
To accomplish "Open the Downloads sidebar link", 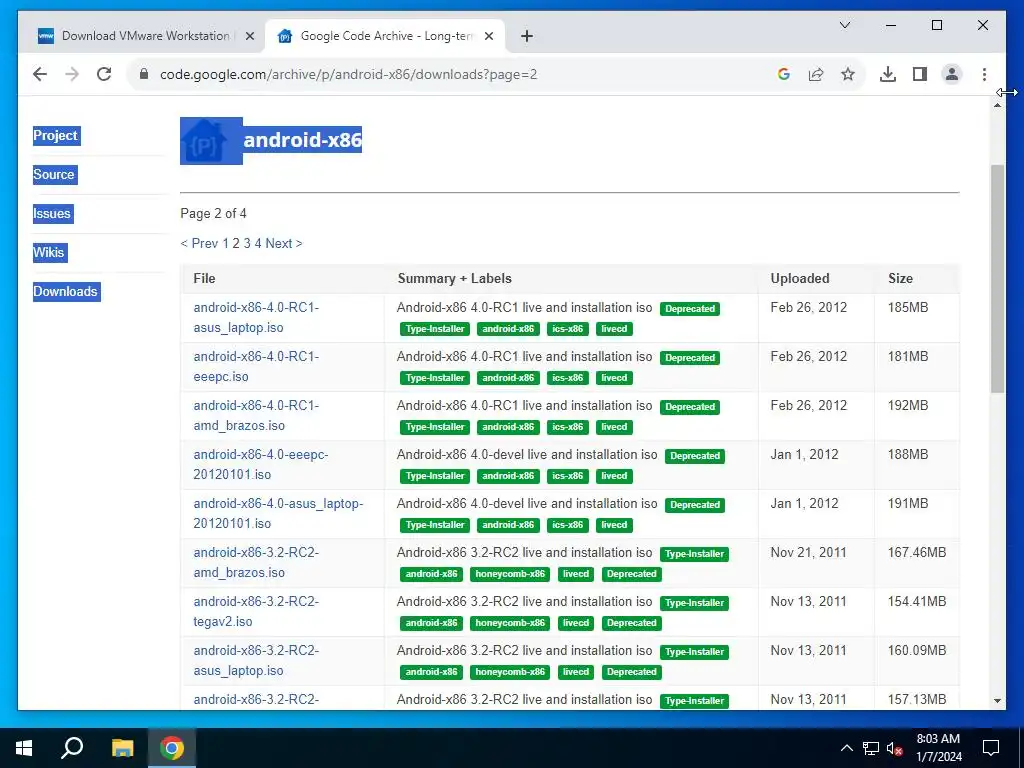I will click(66, 292).
